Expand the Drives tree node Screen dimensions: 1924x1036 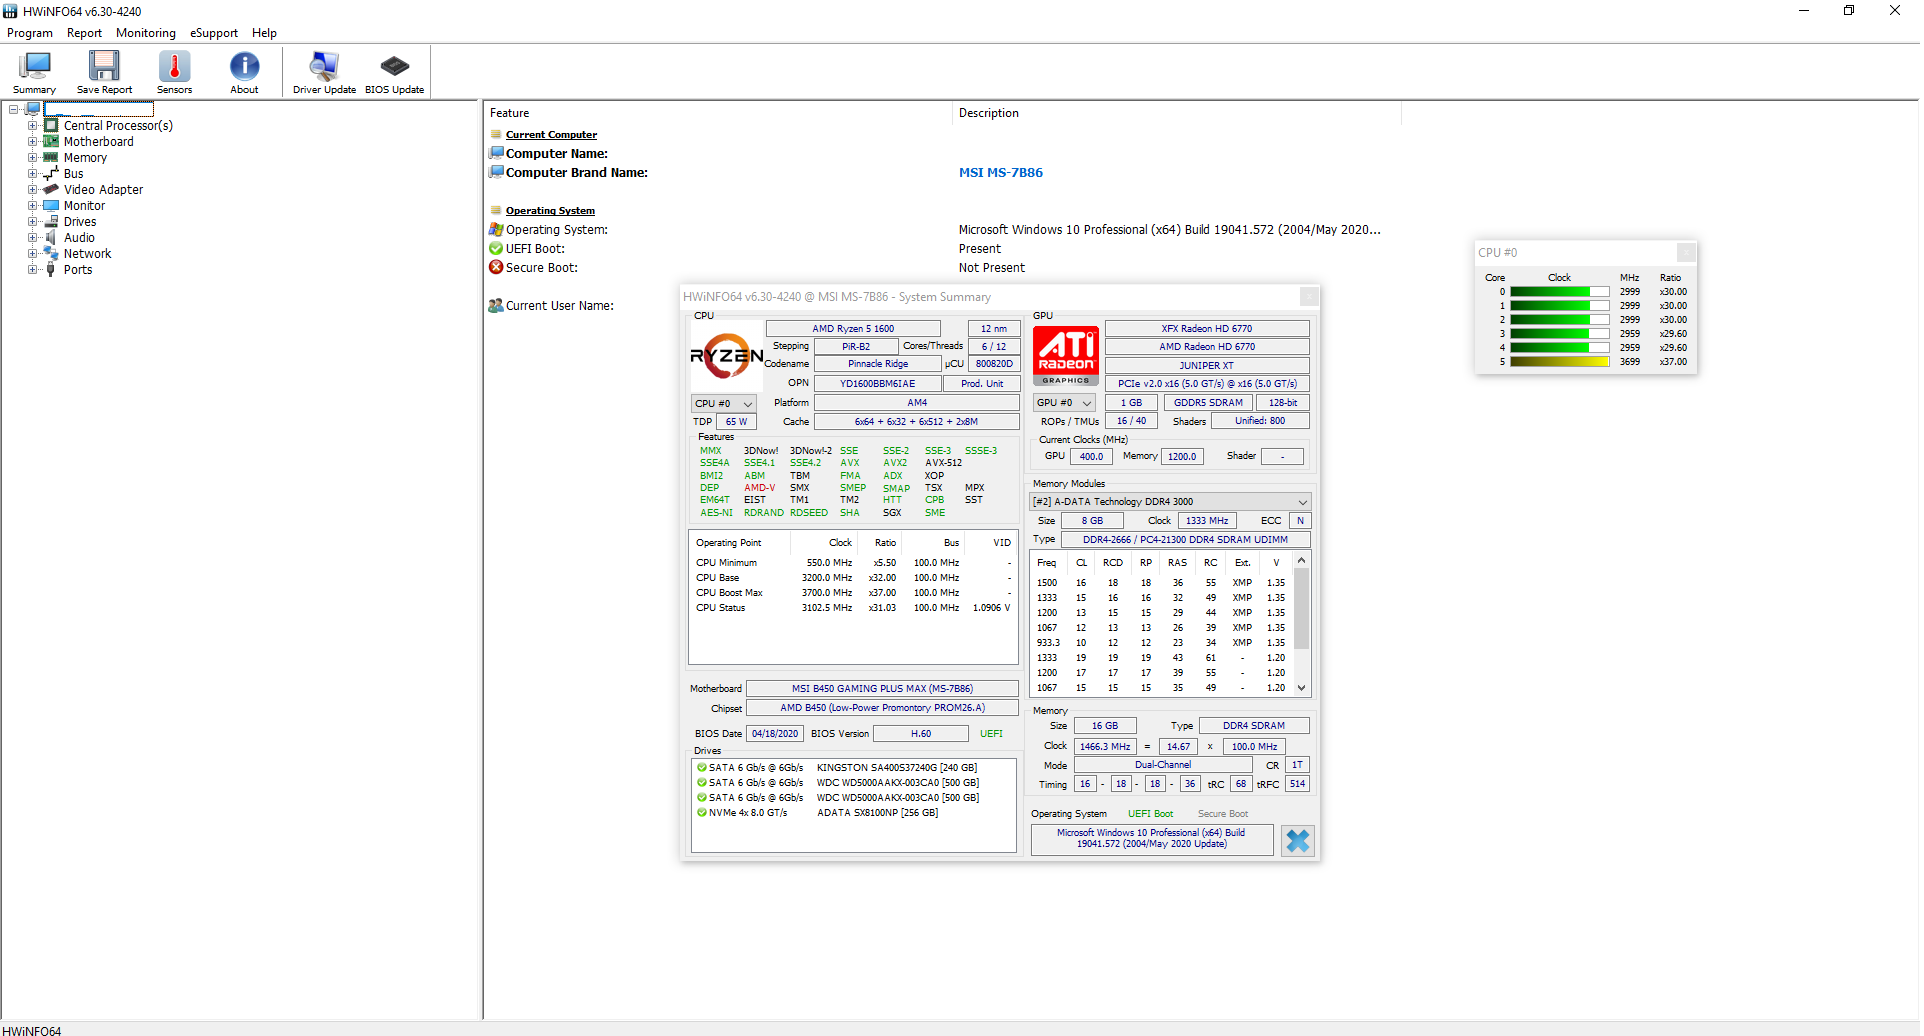pyautogui.click(x=33, y=222)
